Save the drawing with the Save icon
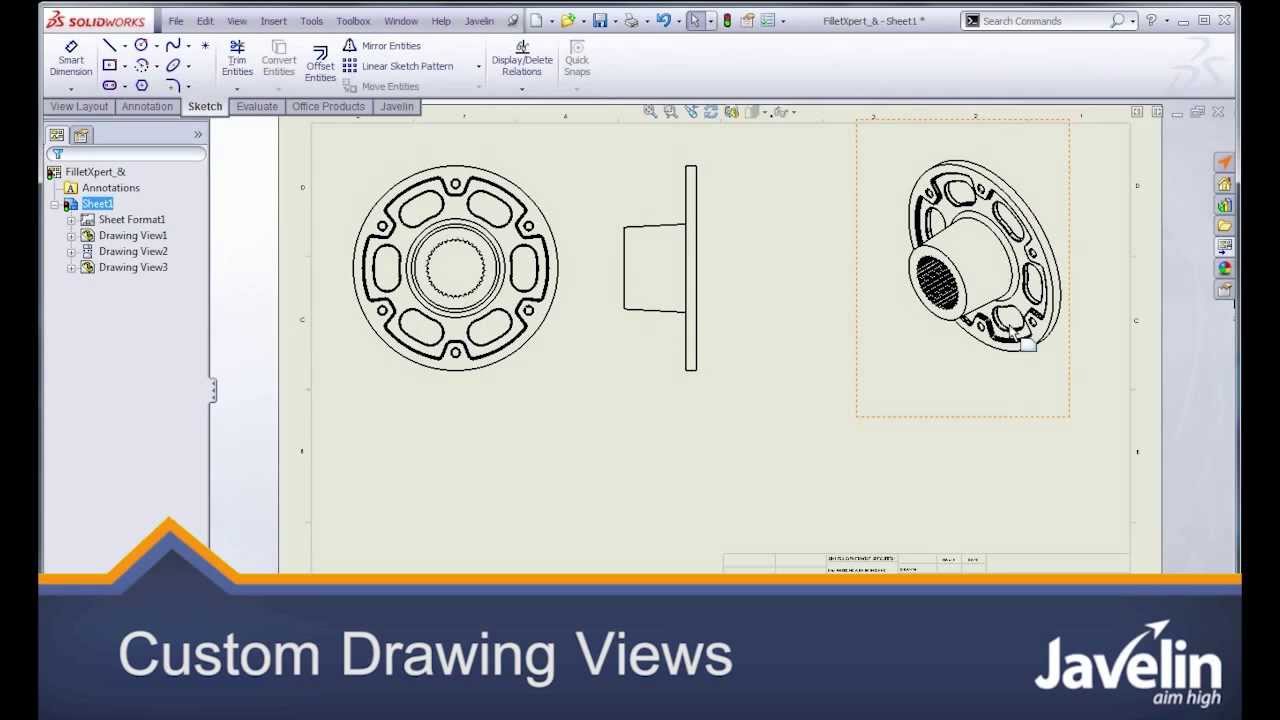The height and width of the screenshot is (720, 1280). 600,20
